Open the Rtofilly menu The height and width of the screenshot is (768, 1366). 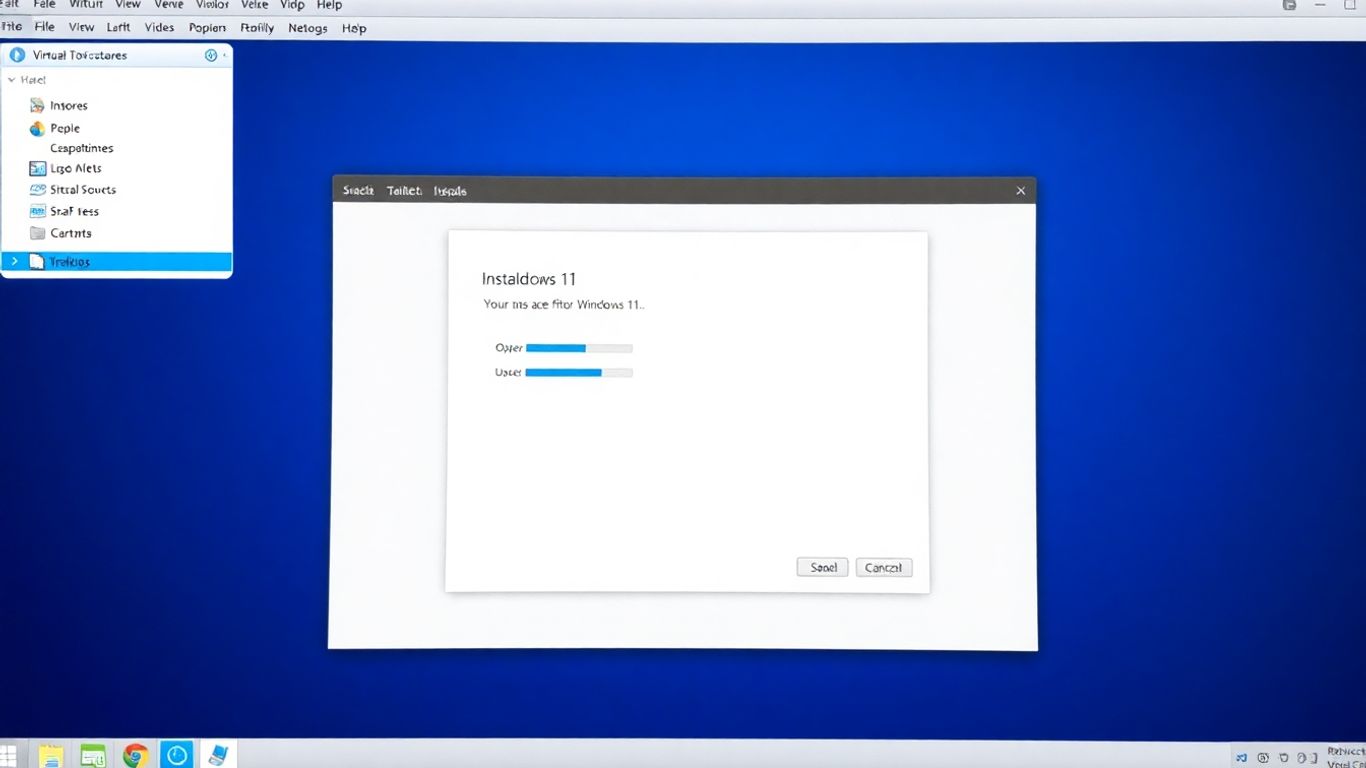click(x=257, y=28)
